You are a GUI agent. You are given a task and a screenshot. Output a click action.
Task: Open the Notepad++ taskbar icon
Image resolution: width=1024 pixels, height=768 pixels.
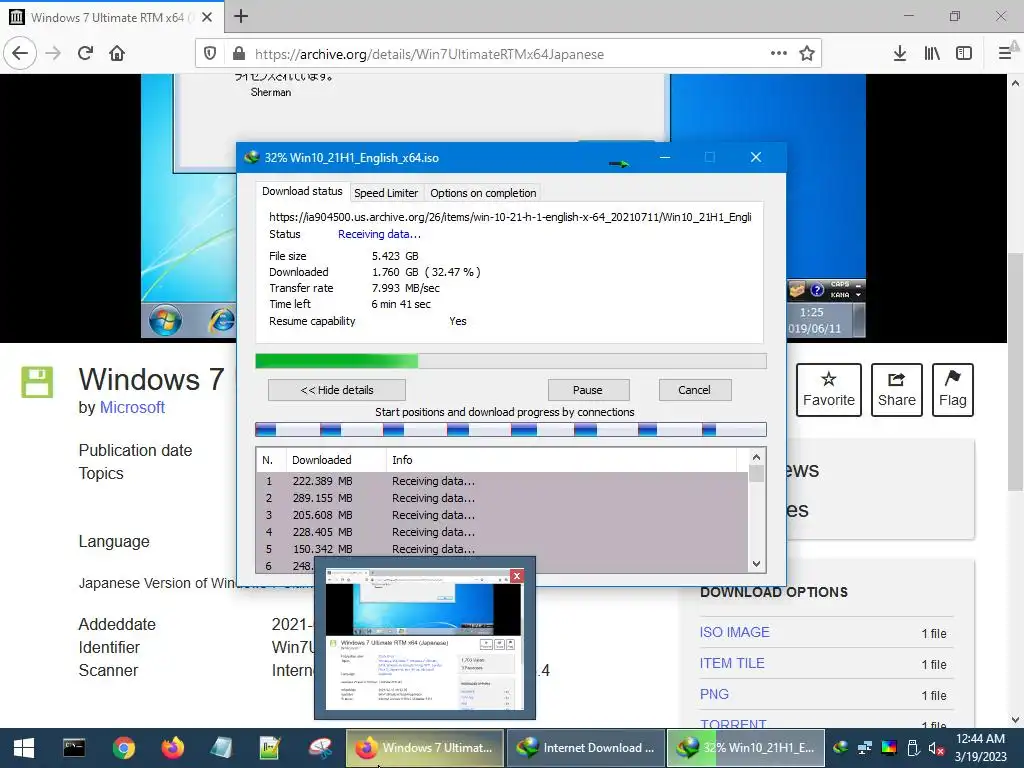point(270,748)
